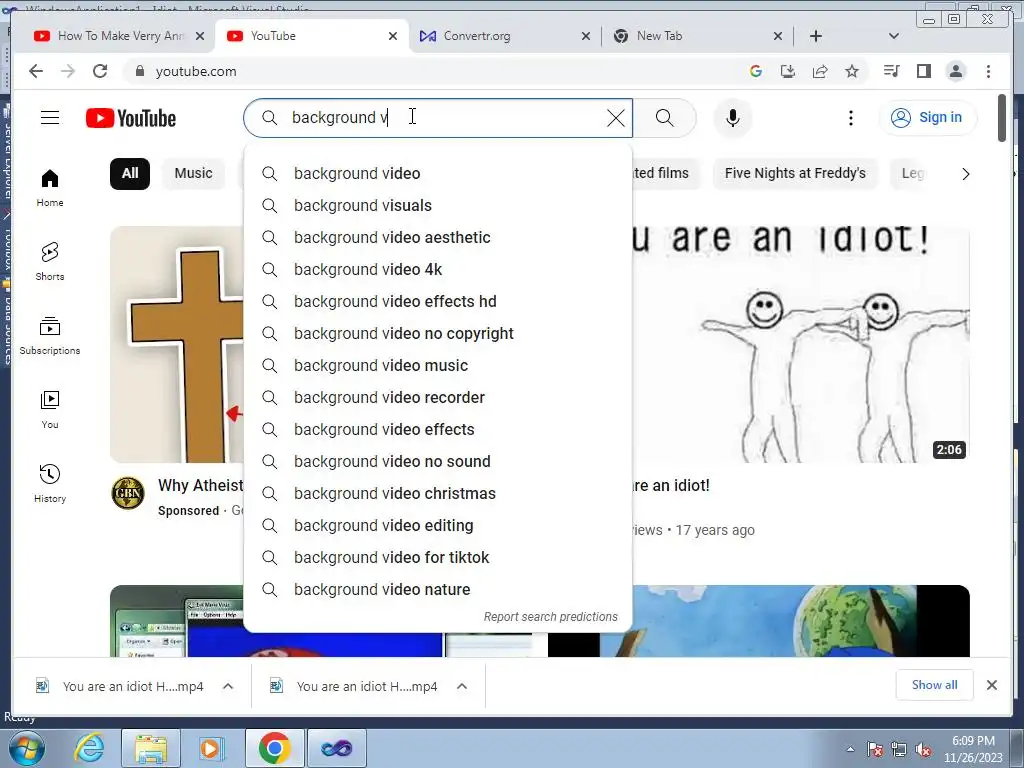Open the media control icon in Chrome toolbar
The width and height of the screenshot is (1024, 768).
pyautogui.click(x=891, y=71)
